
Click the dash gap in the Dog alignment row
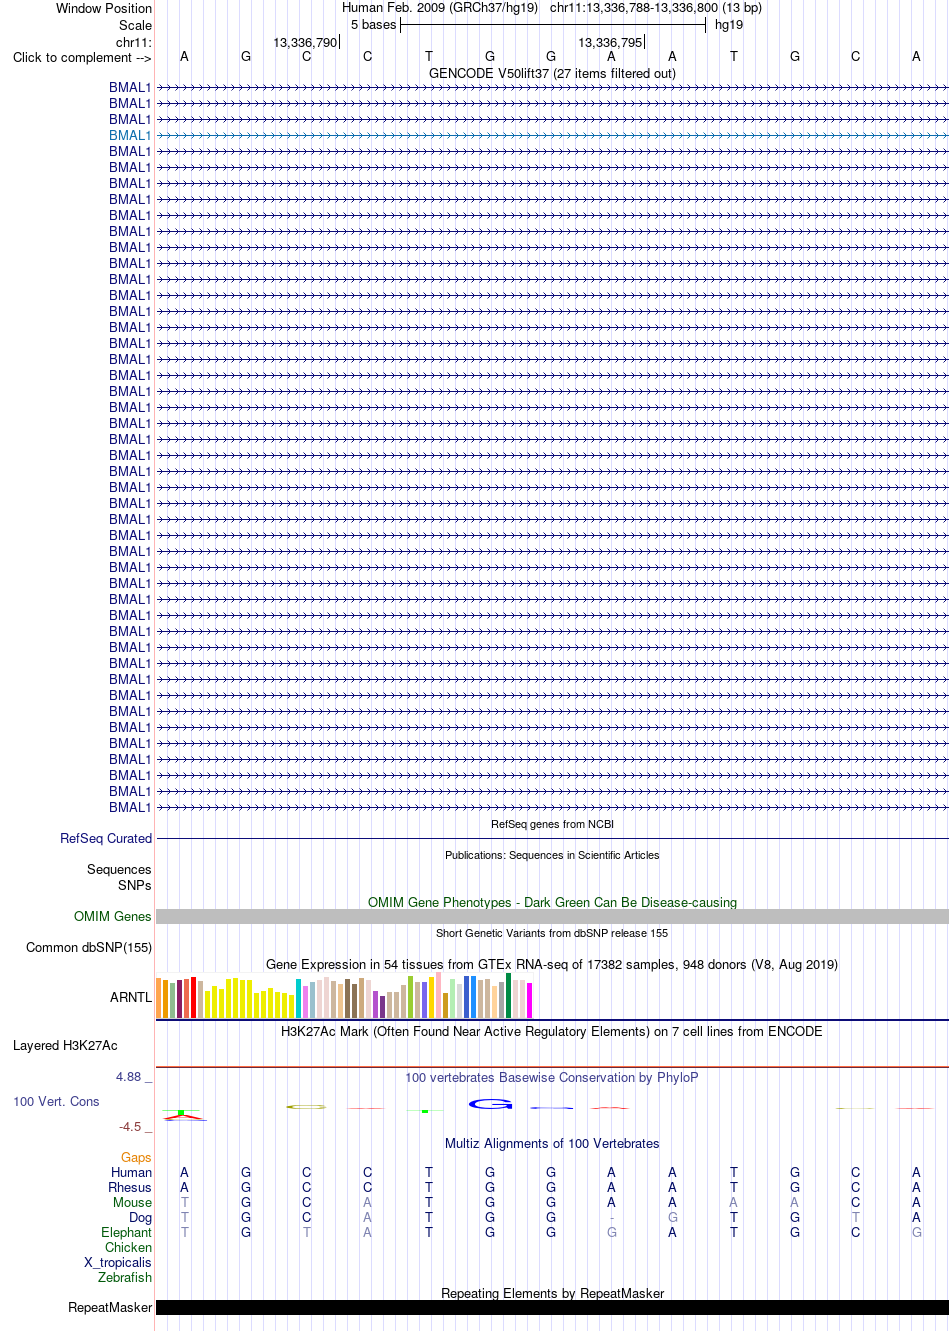click(x=612, y=1217)
